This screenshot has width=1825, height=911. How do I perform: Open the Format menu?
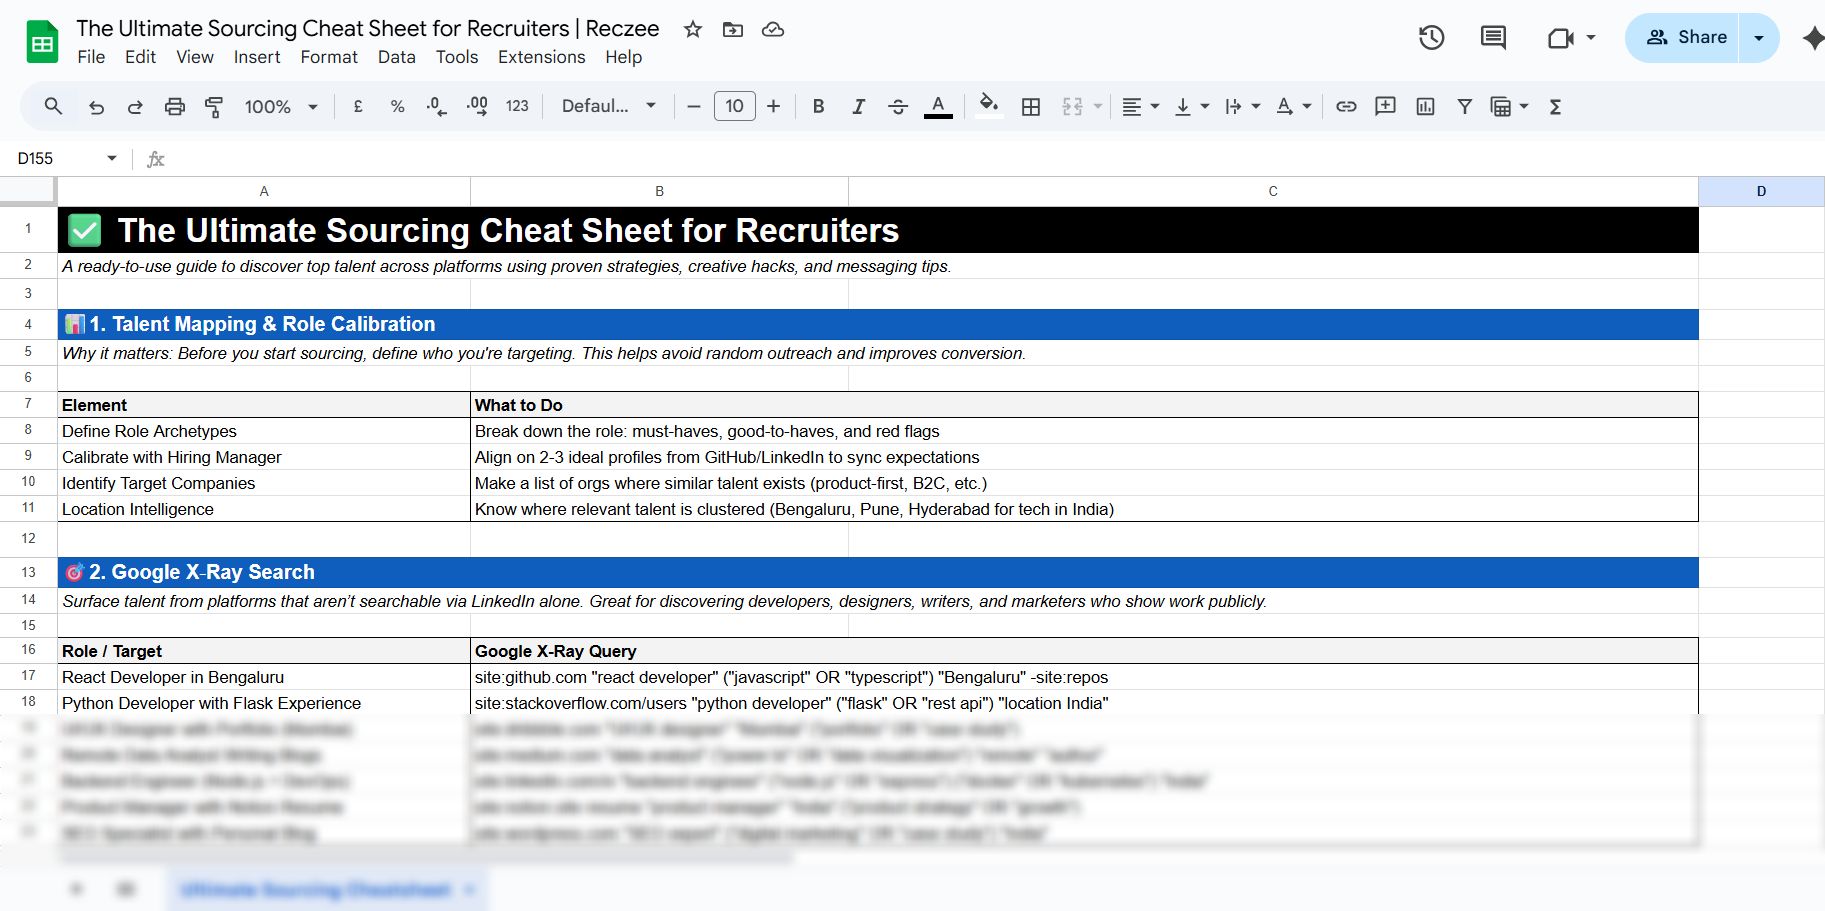[x=329, y=57]
